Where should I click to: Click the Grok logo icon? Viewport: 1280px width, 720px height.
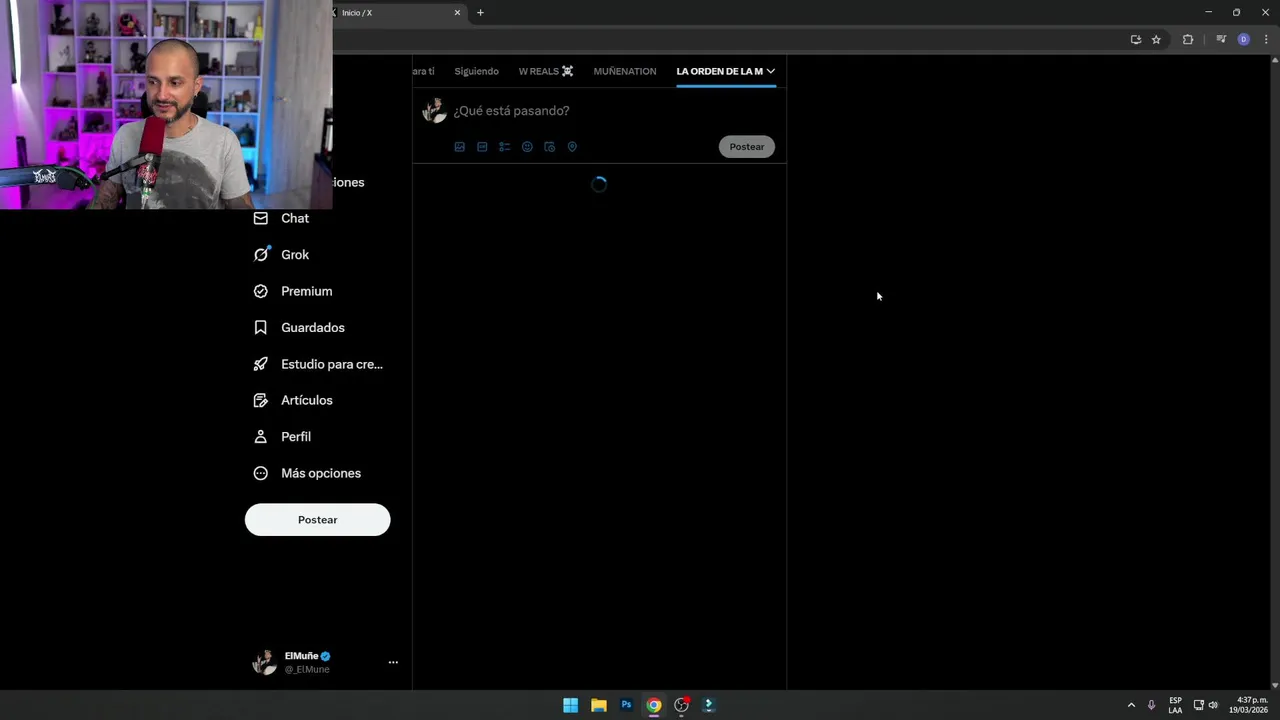pyautogui.click(x=261, y=254)
